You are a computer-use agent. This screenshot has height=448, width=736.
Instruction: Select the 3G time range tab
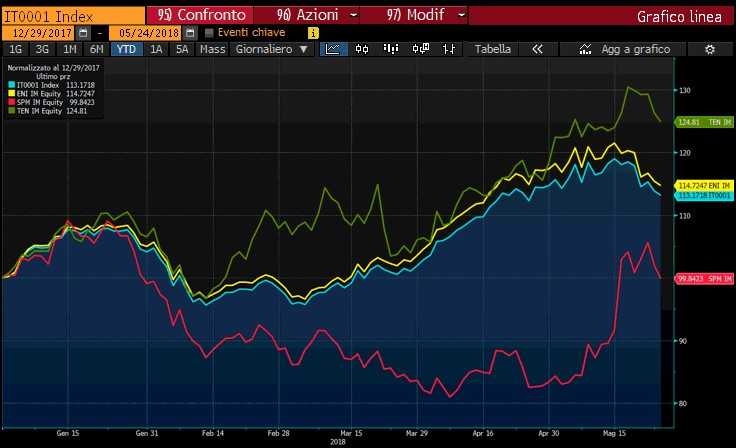coord(42,49)
